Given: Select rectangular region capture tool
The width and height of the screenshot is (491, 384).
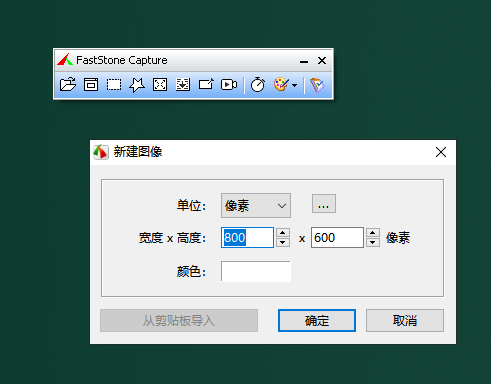Looking at the screenshot, I should pos(114,85).
